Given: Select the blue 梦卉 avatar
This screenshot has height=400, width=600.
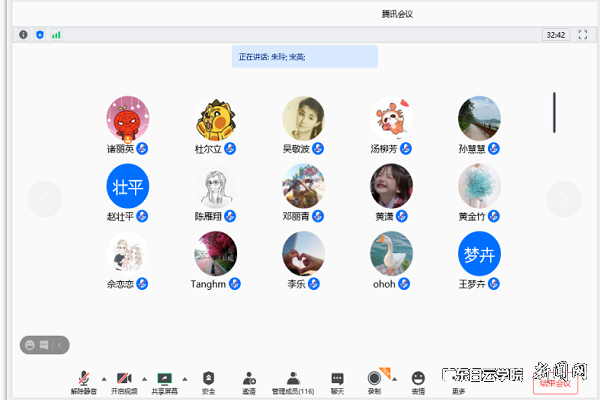Looking at the screenshot, I should 479,253.
